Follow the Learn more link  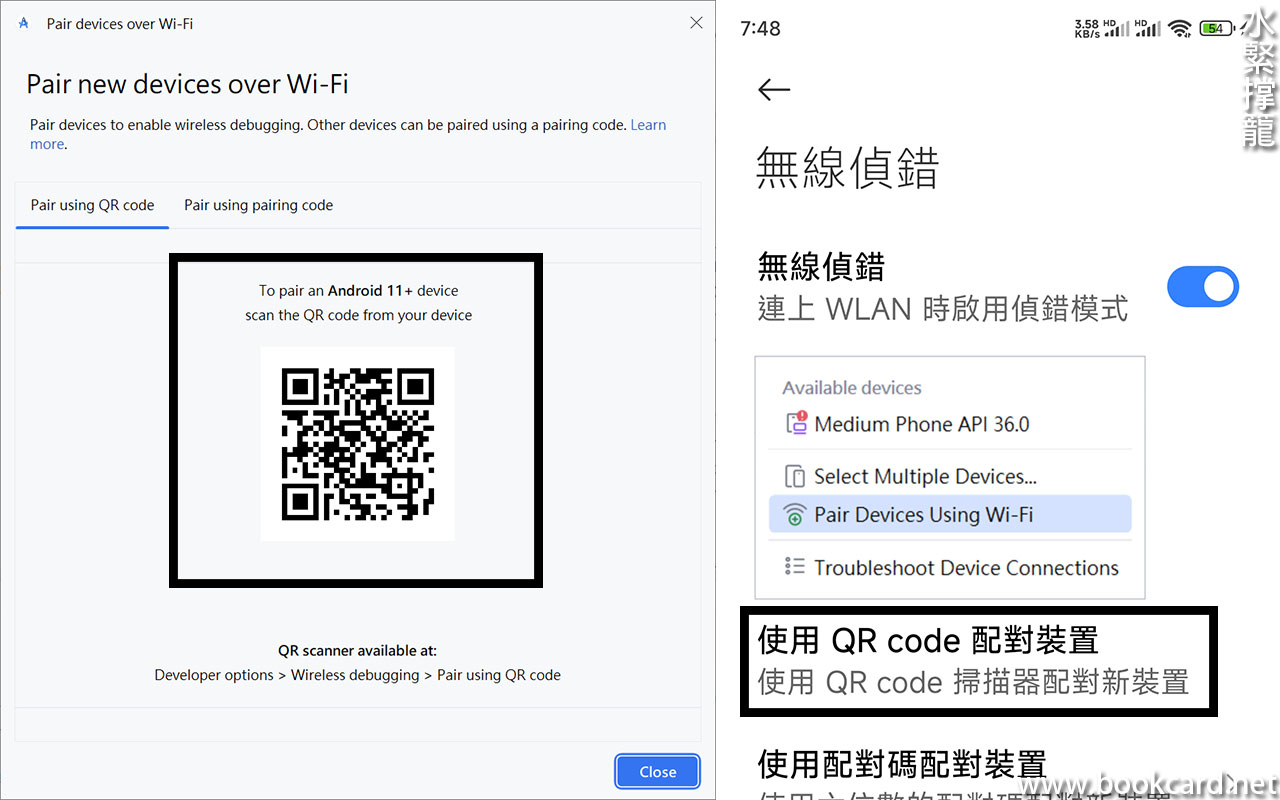pos(648,125)
